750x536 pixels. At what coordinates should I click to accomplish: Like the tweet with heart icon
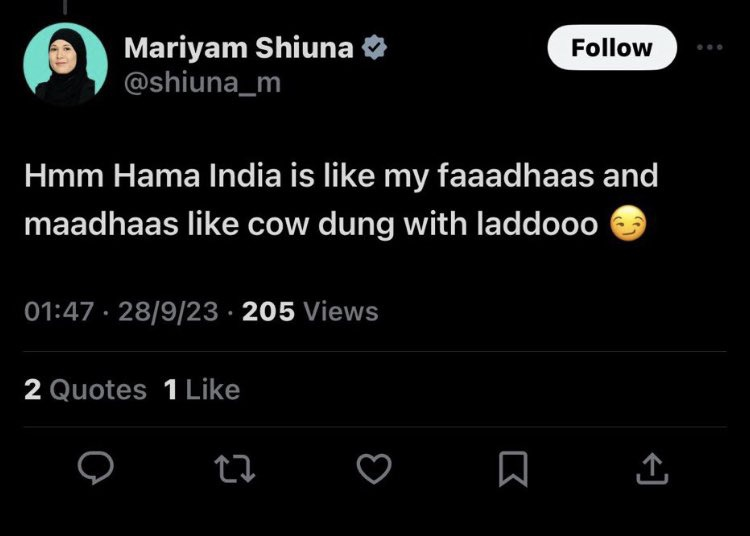[x=375, y=468]
